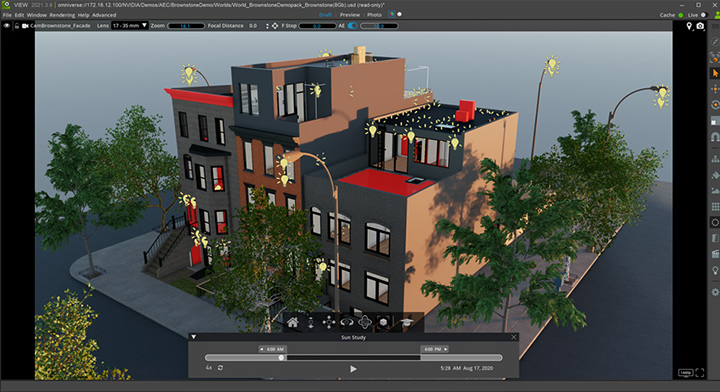Viewport: 720px width, 392px height.
Task: Open the Rendering menu
Action: point(62,15)
